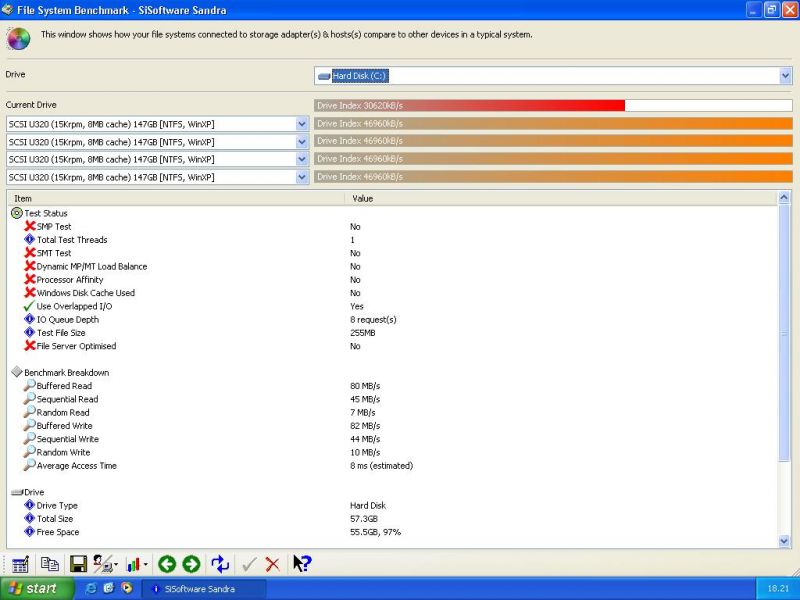This screenshot has width=800, height=600.
Task: Launch Windows Media Player from the quick launch
Action: 127,588
